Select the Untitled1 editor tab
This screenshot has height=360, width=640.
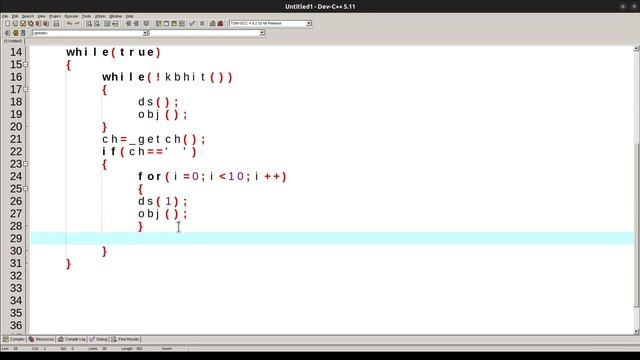13,41
